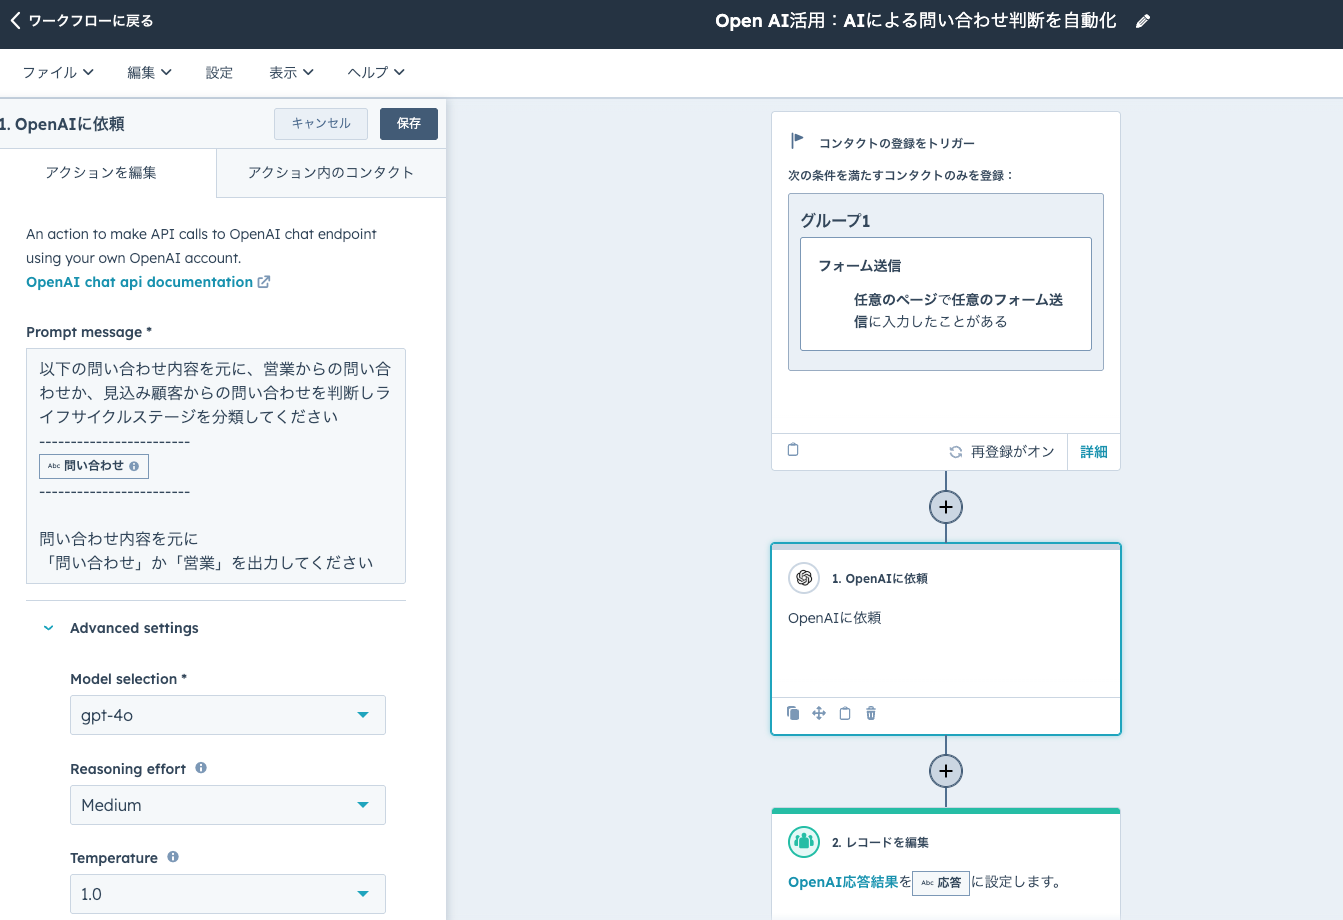Click move icon on OpenAIに依頼 card
The height and width of the screenshot is (920, 1343).
[x=819, y=713]
